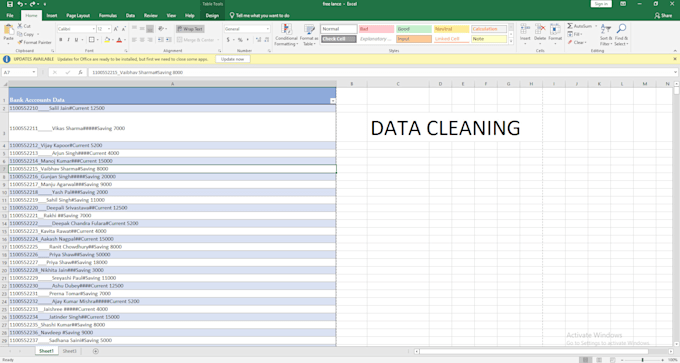Copy the selected cell

click(x=26, y=34)
